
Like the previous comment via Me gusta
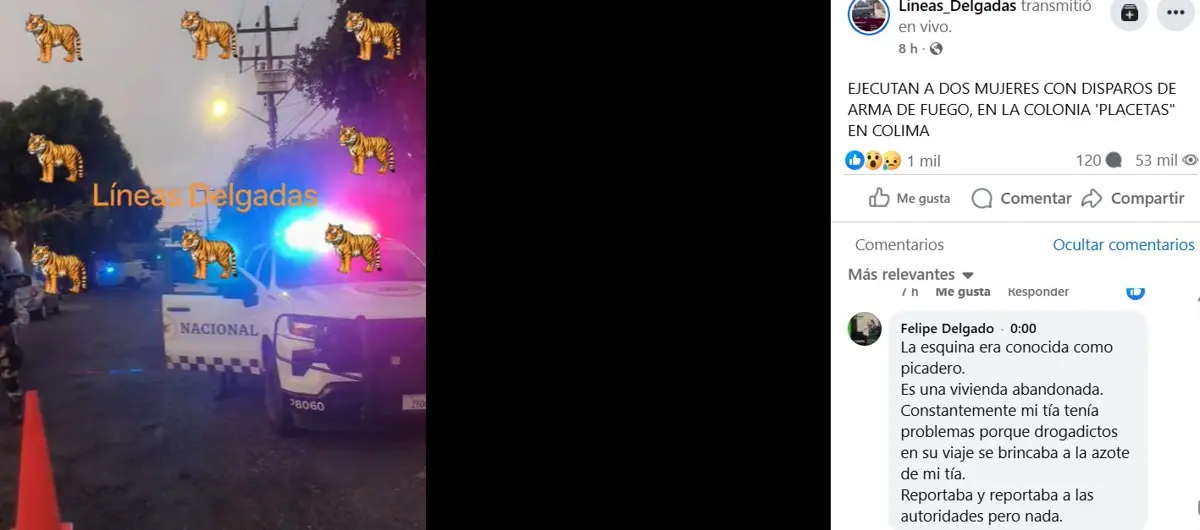tap(963, 292)
